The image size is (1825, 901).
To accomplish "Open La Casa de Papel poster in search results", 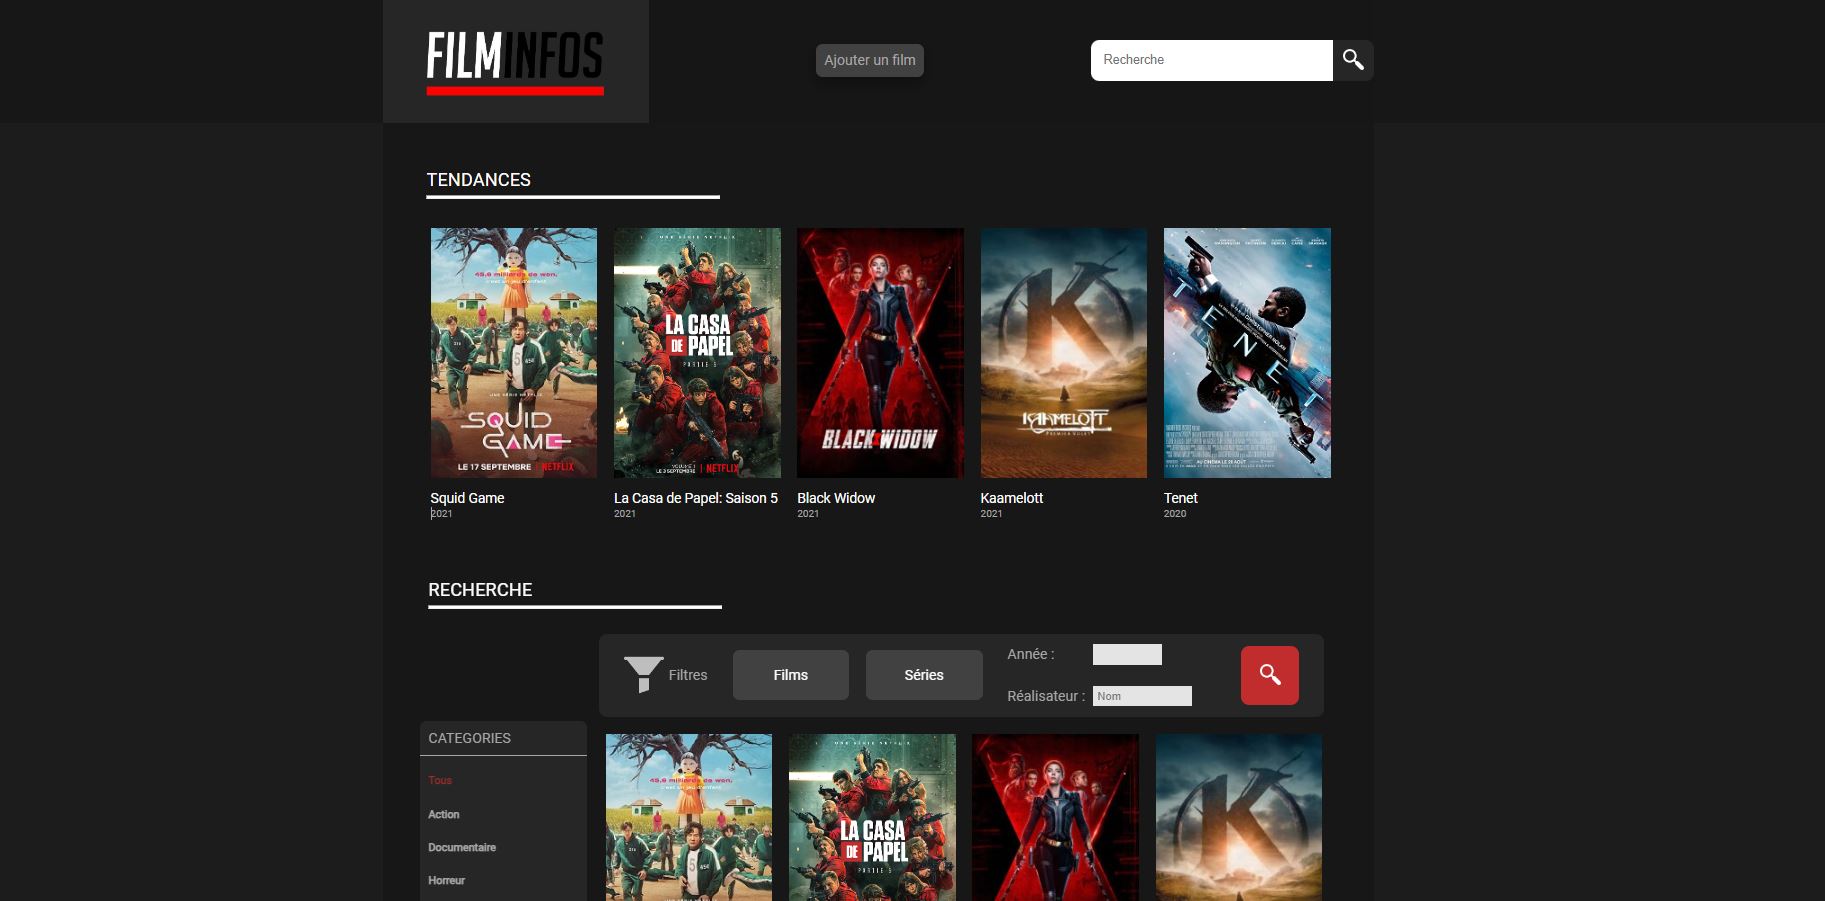I will pyautogui.click(x=872, y=818).
